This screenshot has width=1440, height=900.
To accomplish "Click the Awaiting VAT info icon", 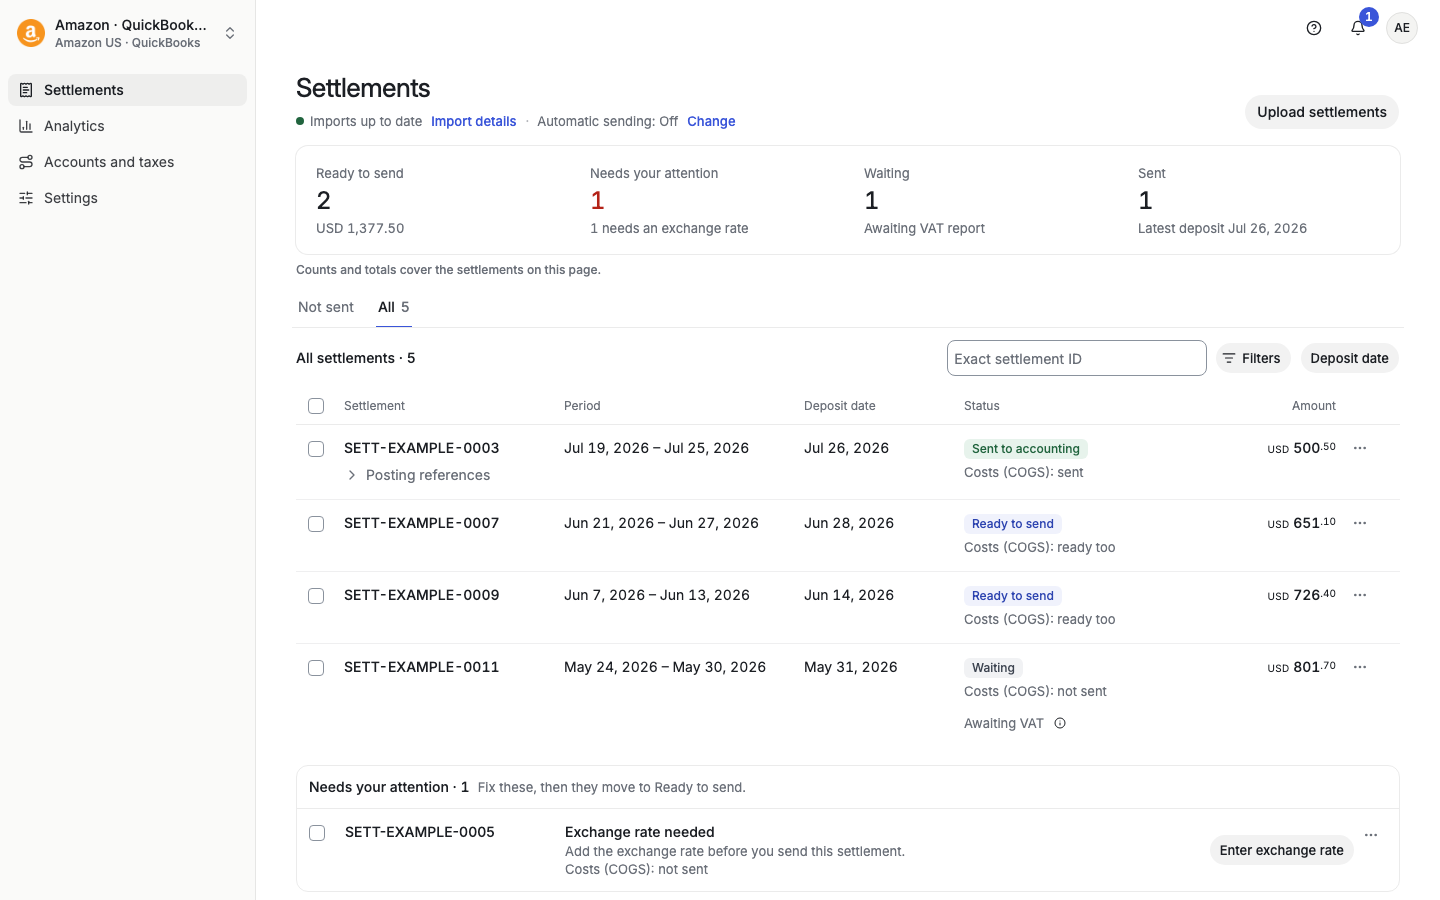I will point(1060,724).
